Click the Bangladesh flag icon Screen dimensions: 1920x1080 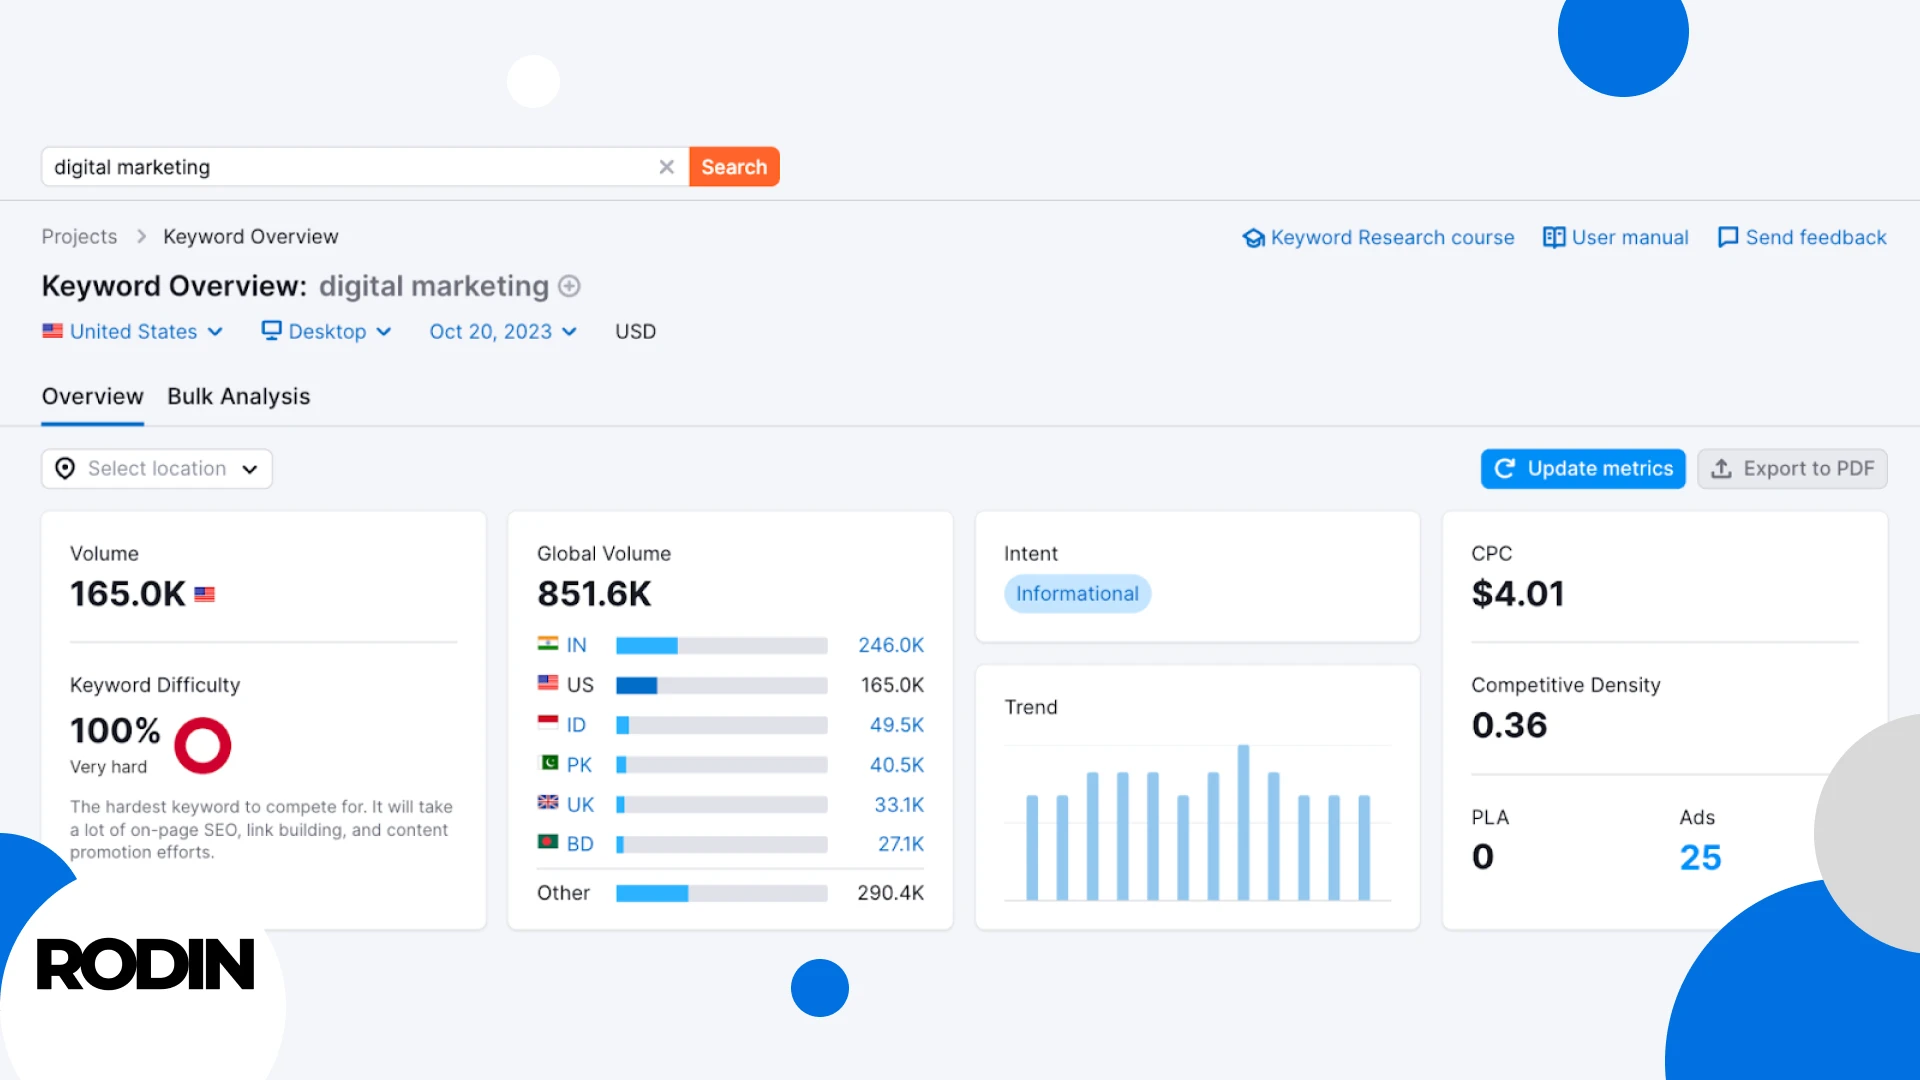click(548, 842)
